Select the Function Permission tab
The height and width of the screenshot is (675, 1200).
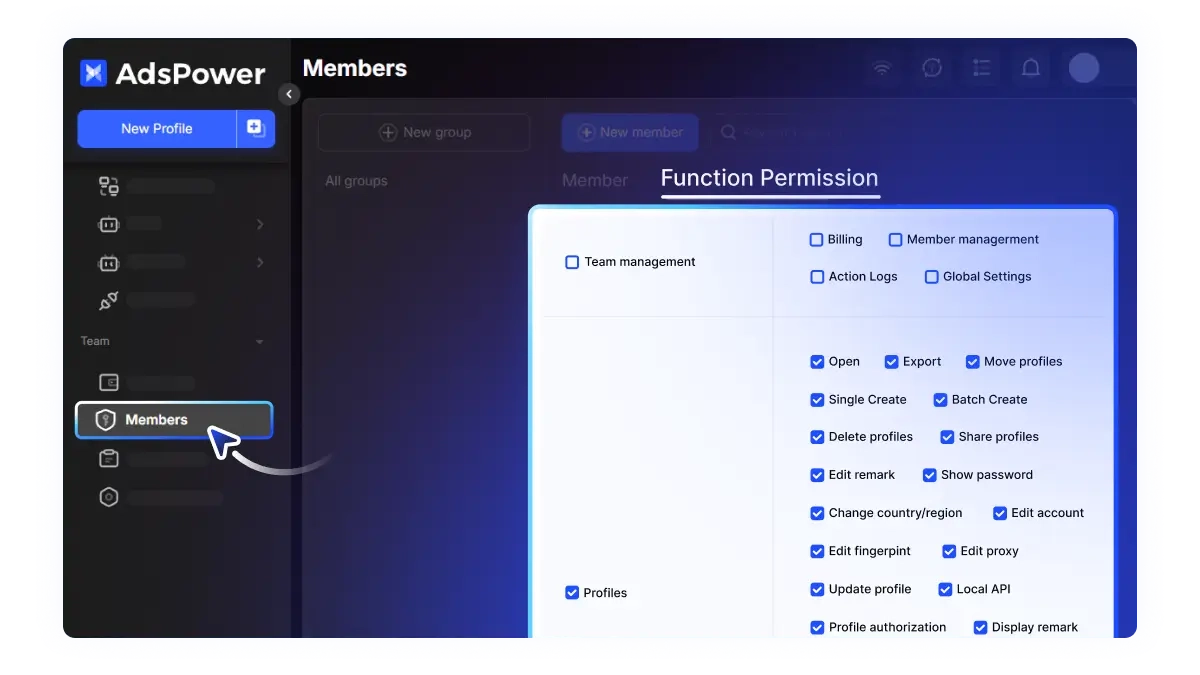[770, 178]
